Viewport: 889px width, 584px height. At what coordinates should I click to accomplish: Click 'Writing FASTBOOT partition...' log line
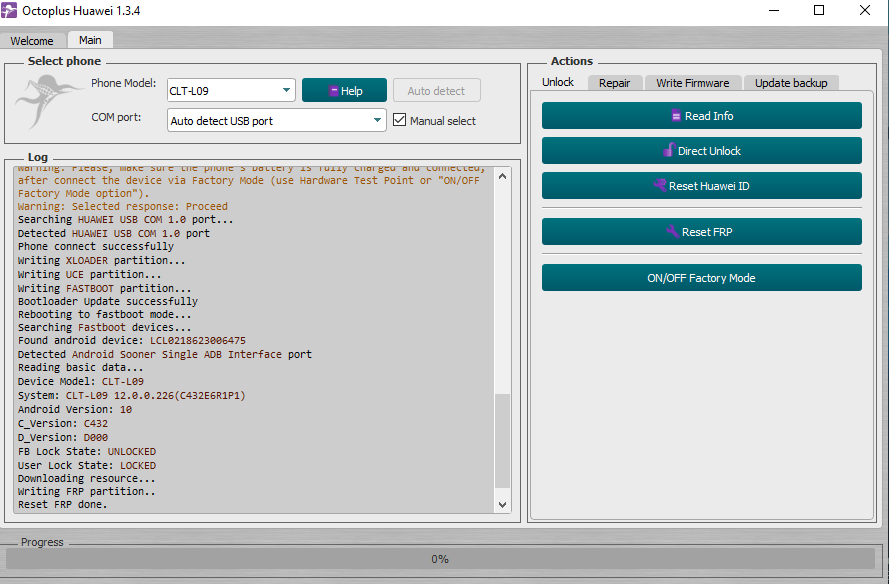tap(105, 288)
